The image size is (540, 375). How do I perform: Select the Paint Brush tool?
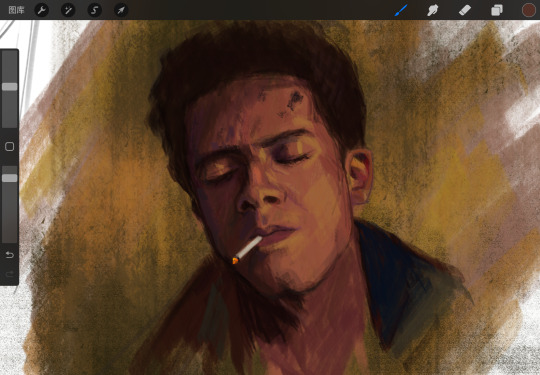tap(401, 10)
